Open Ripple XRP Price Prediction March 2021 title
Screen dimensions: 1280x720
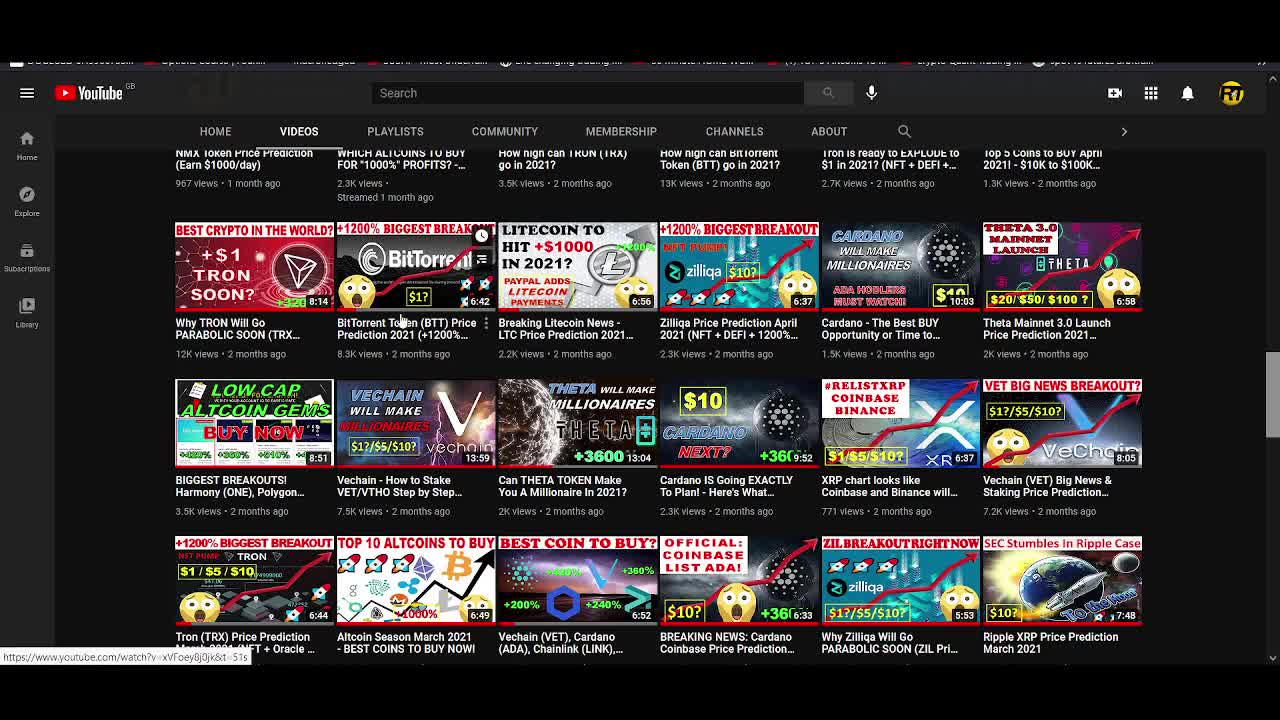tap(1051, 643)
